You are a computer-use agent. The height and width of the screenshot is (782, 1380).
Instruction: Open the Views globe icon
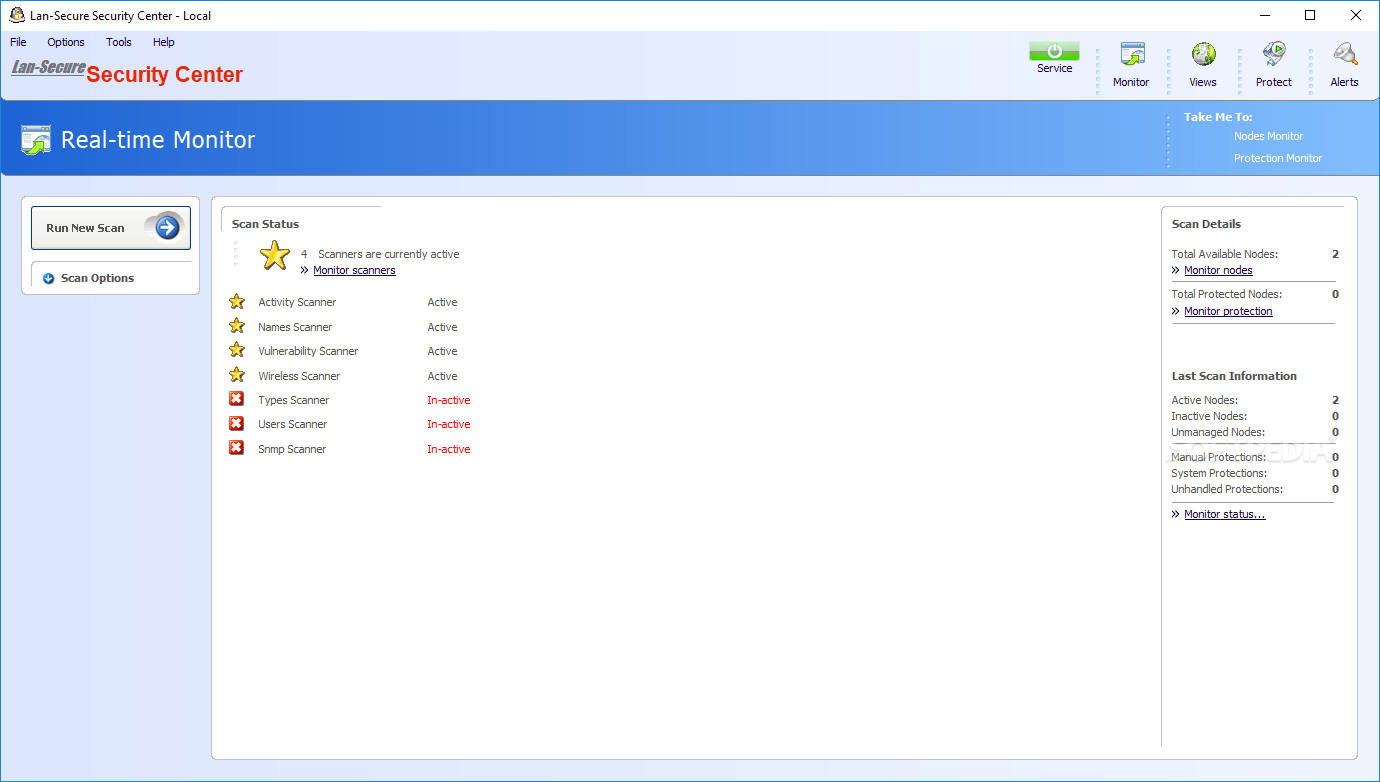click(1203, 54)
